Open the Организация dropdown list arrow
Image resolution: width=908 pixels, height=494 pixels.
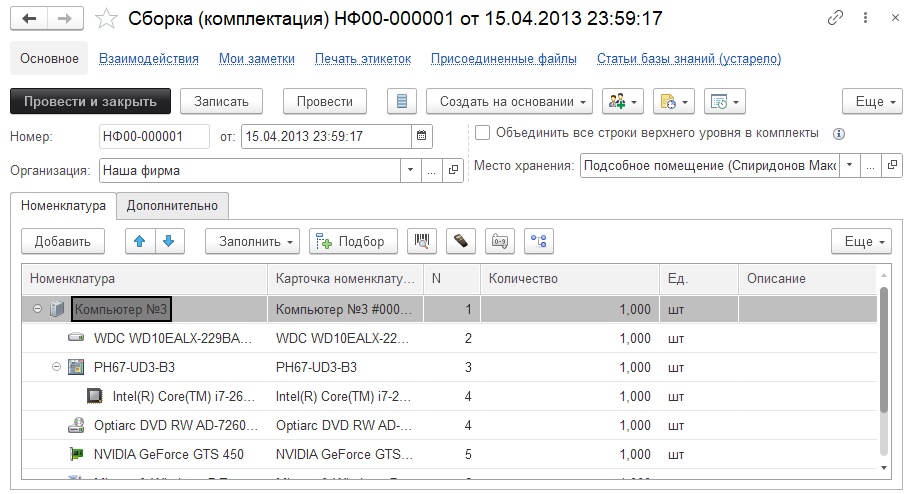[410, 170]
